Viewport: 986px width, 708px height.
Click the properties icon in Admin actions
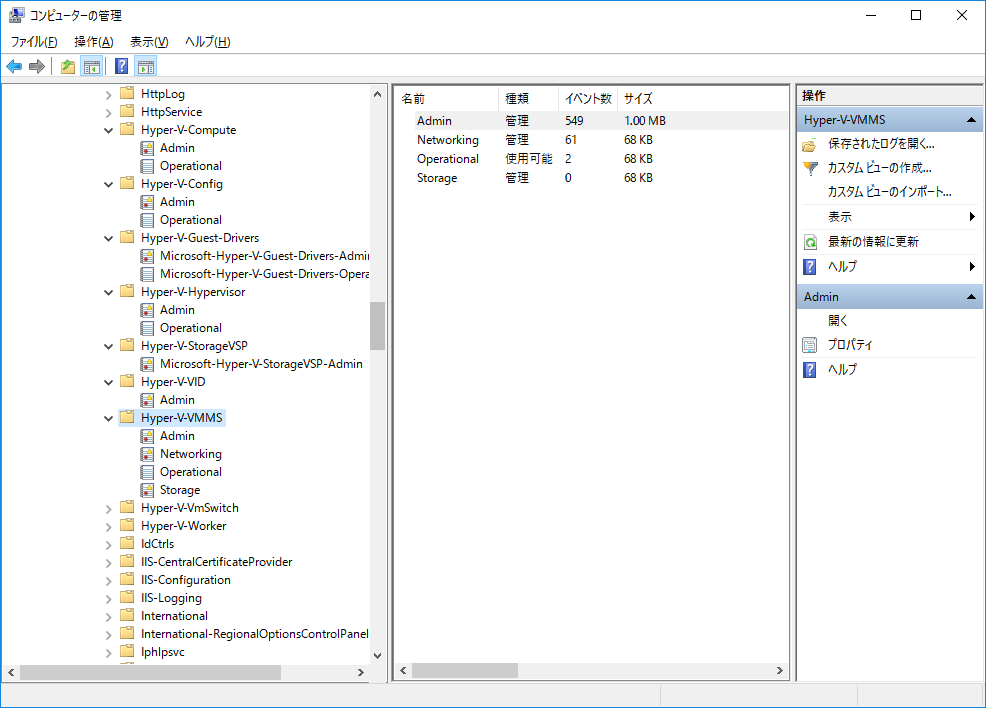pyautogui.click(x=810, y=345)
